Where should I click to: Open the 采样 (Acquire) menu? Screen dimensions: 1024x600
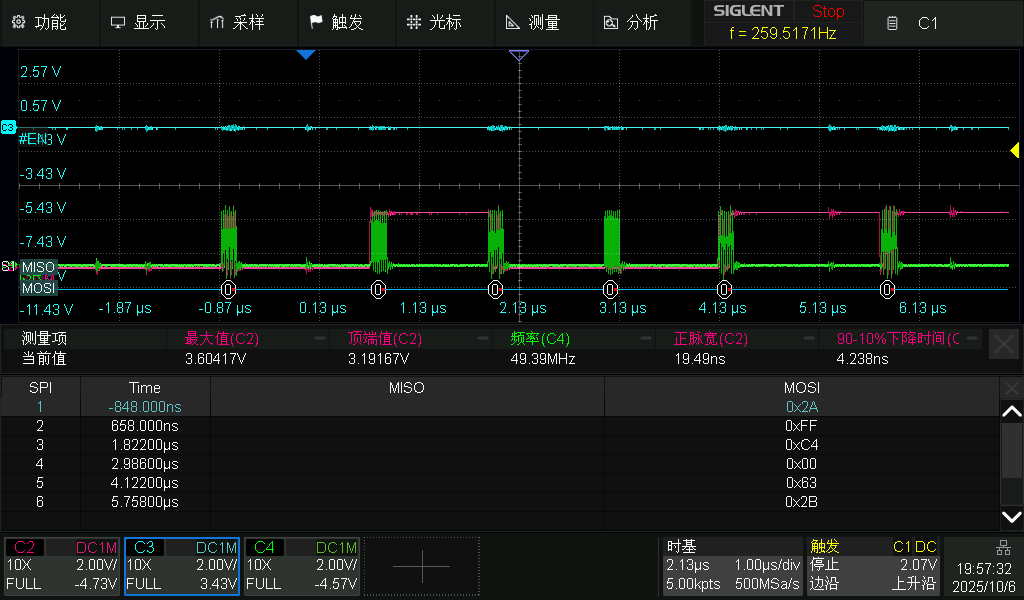(237, 22)
